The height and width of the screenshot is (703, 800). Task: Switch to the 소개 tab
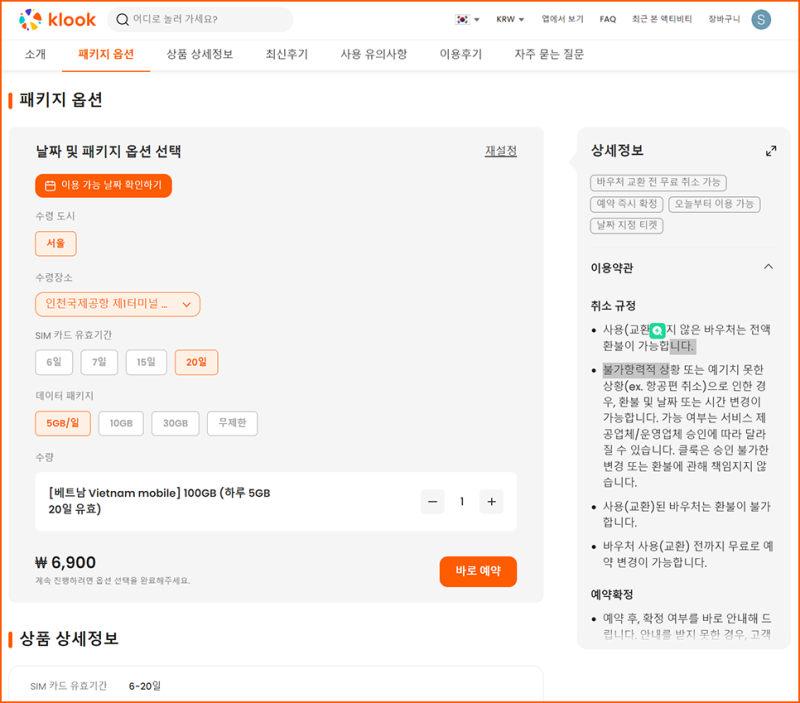(x=35, y=54)
